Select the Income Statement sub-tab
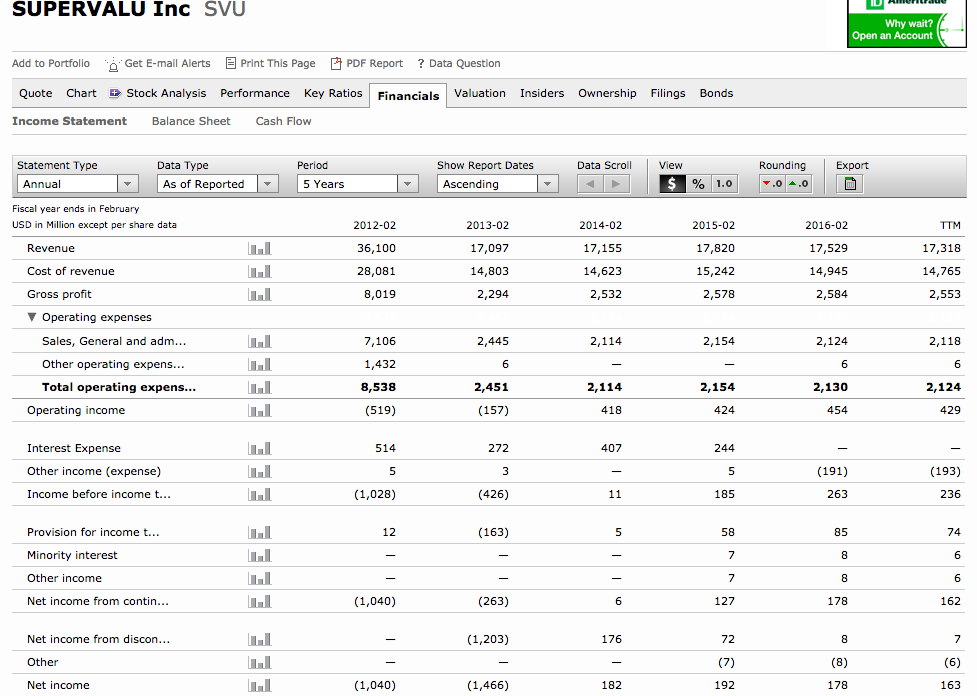This screenshot has width=977, height=696. click(69, 122)
